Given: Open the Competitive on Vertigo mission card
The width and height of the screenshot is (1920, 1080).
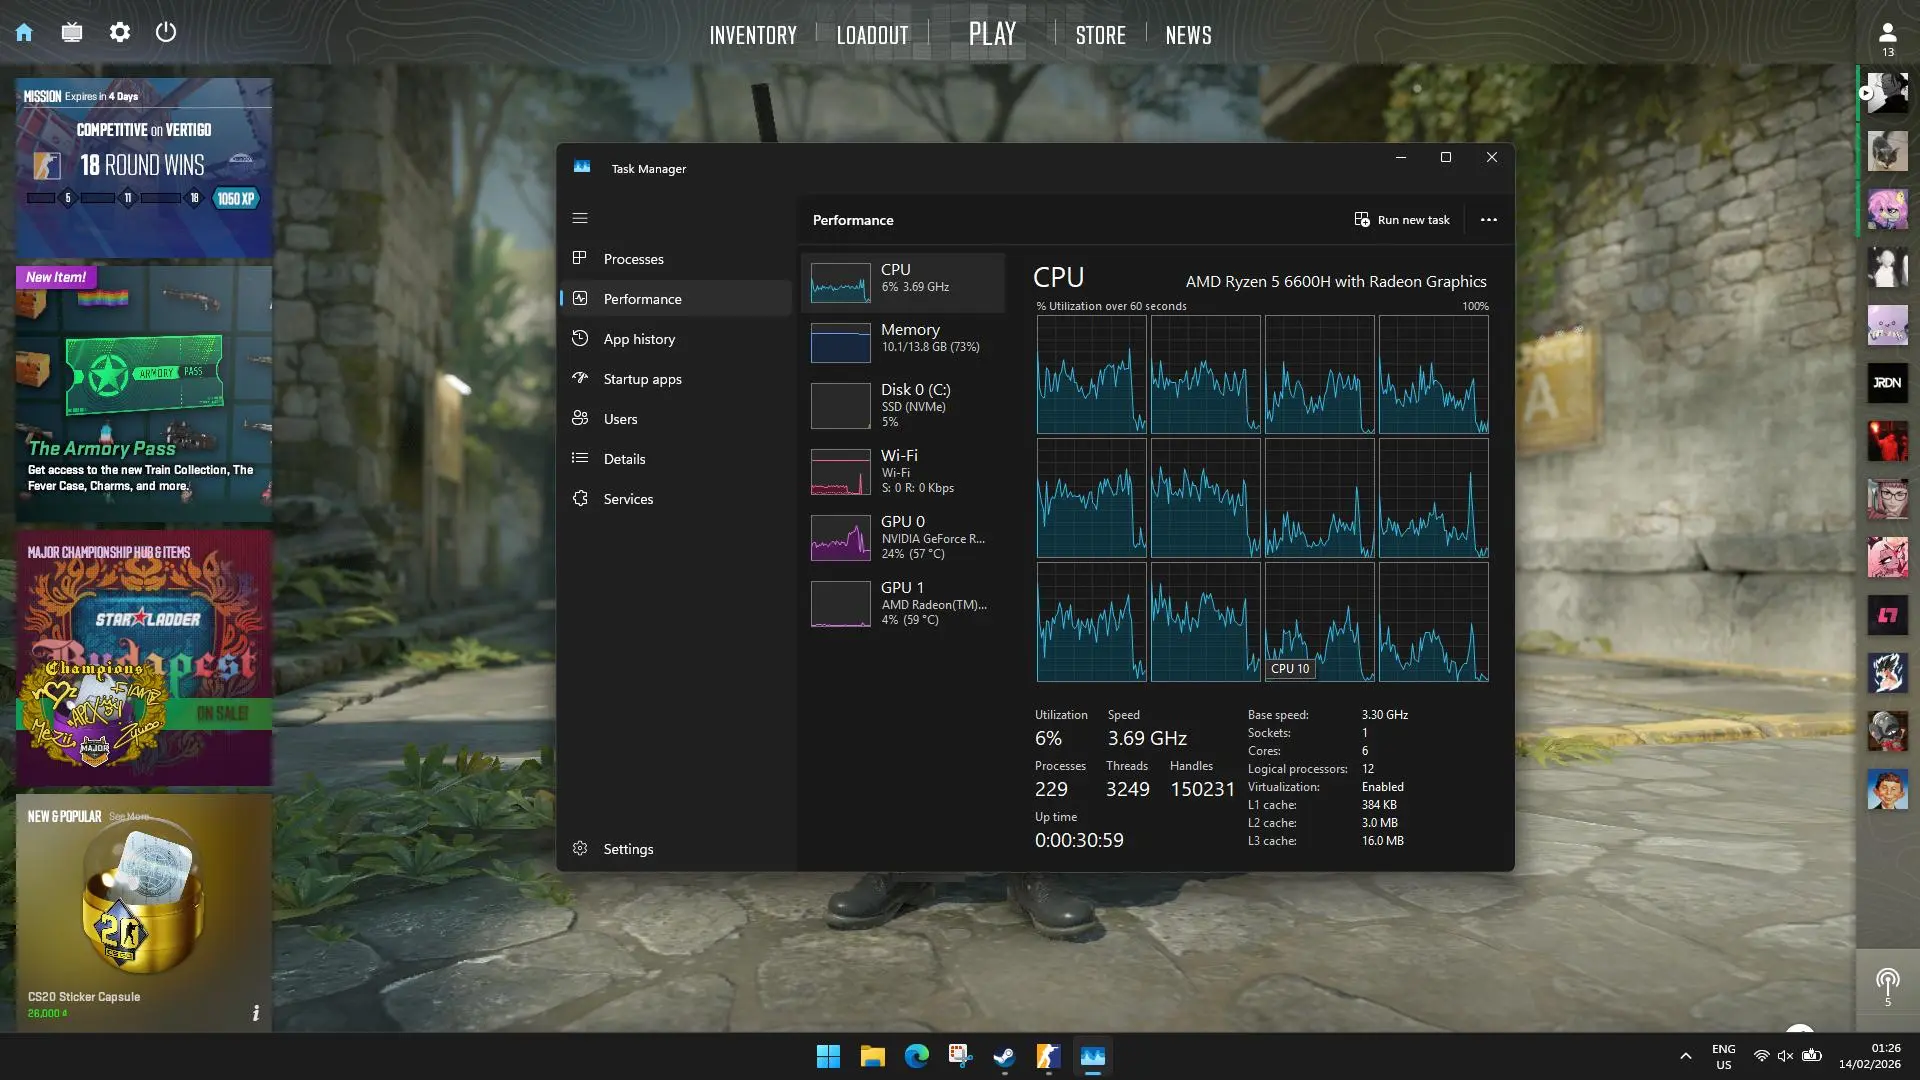Looking at the screenshot, I should point(144,168).
